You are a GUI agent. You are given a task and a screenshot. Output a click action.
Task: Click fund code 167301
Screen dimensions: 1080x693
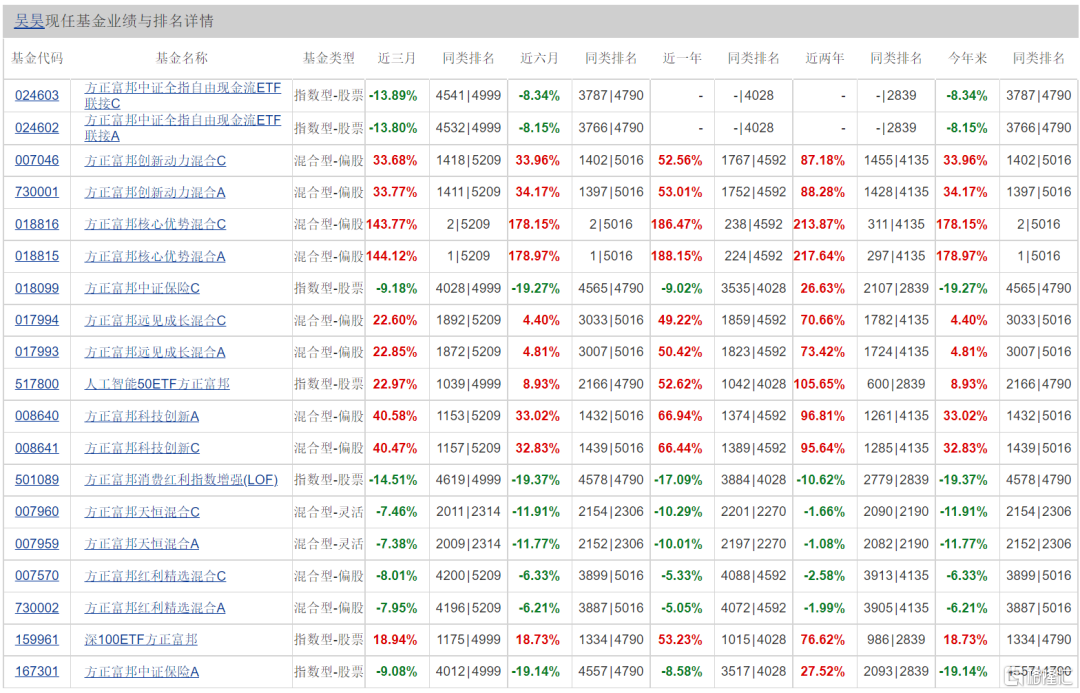tap(37, 672)
